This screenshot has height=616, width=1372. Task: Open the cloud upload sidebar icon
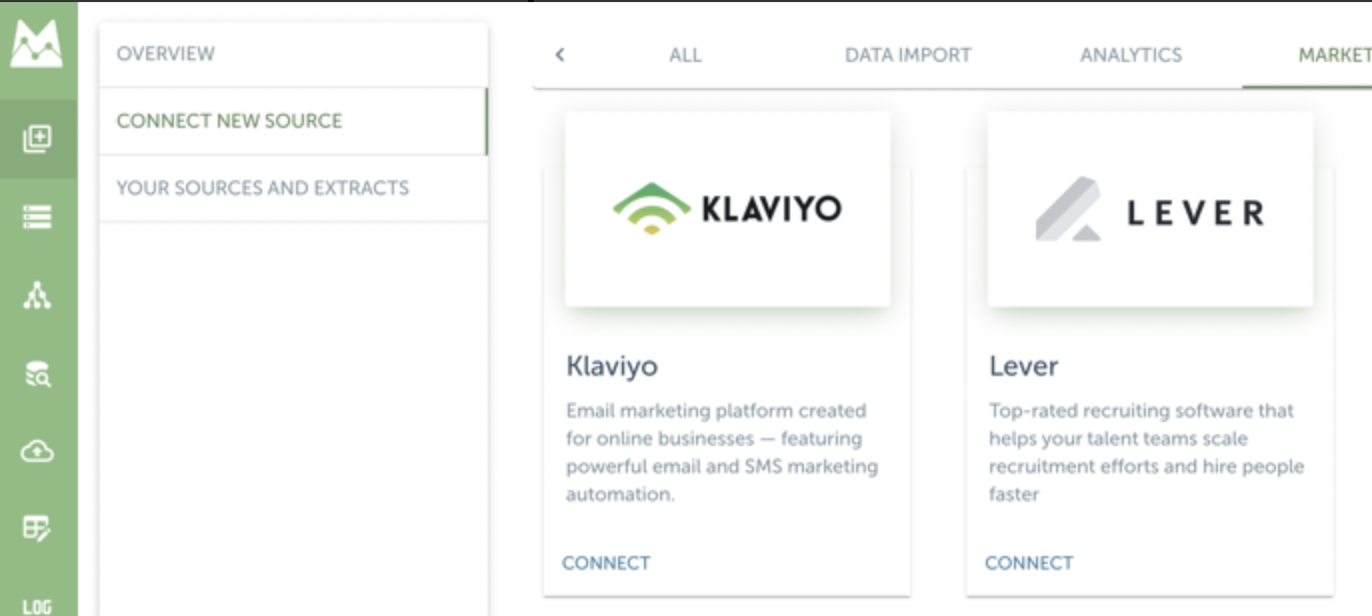[x=37, y=452]
